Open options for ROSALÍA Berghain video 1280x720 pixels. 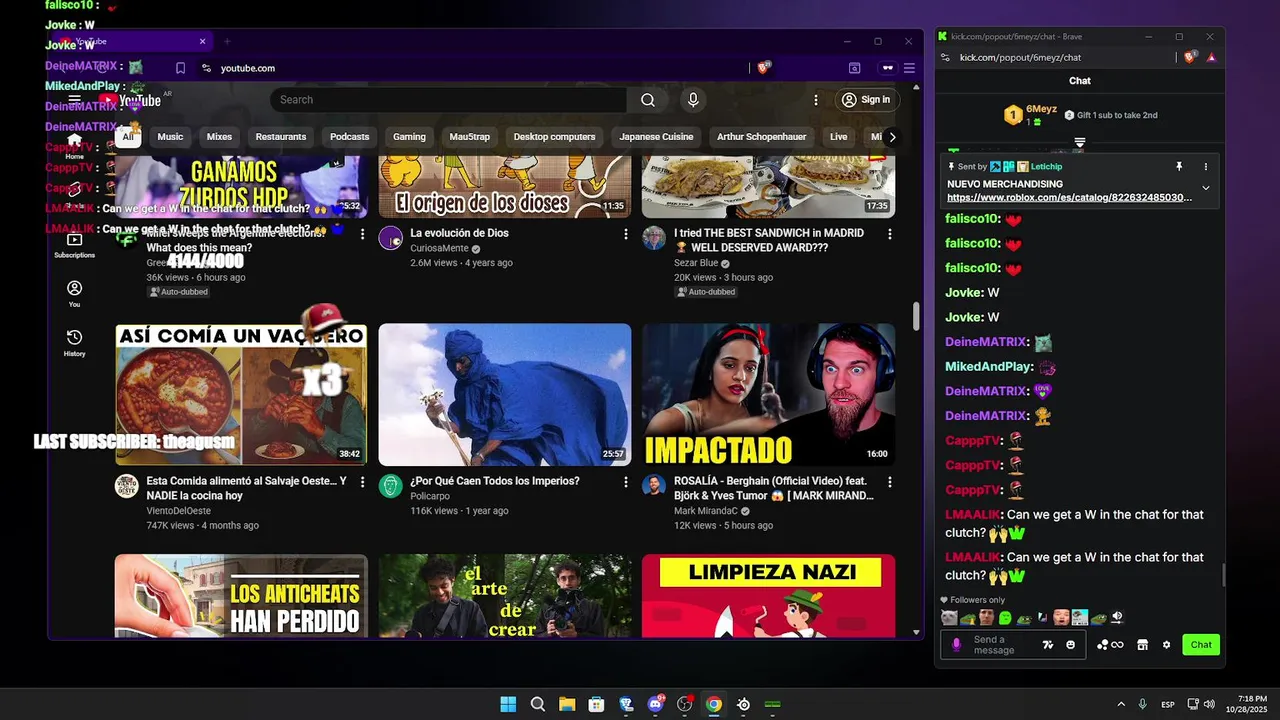click(889, 482)
